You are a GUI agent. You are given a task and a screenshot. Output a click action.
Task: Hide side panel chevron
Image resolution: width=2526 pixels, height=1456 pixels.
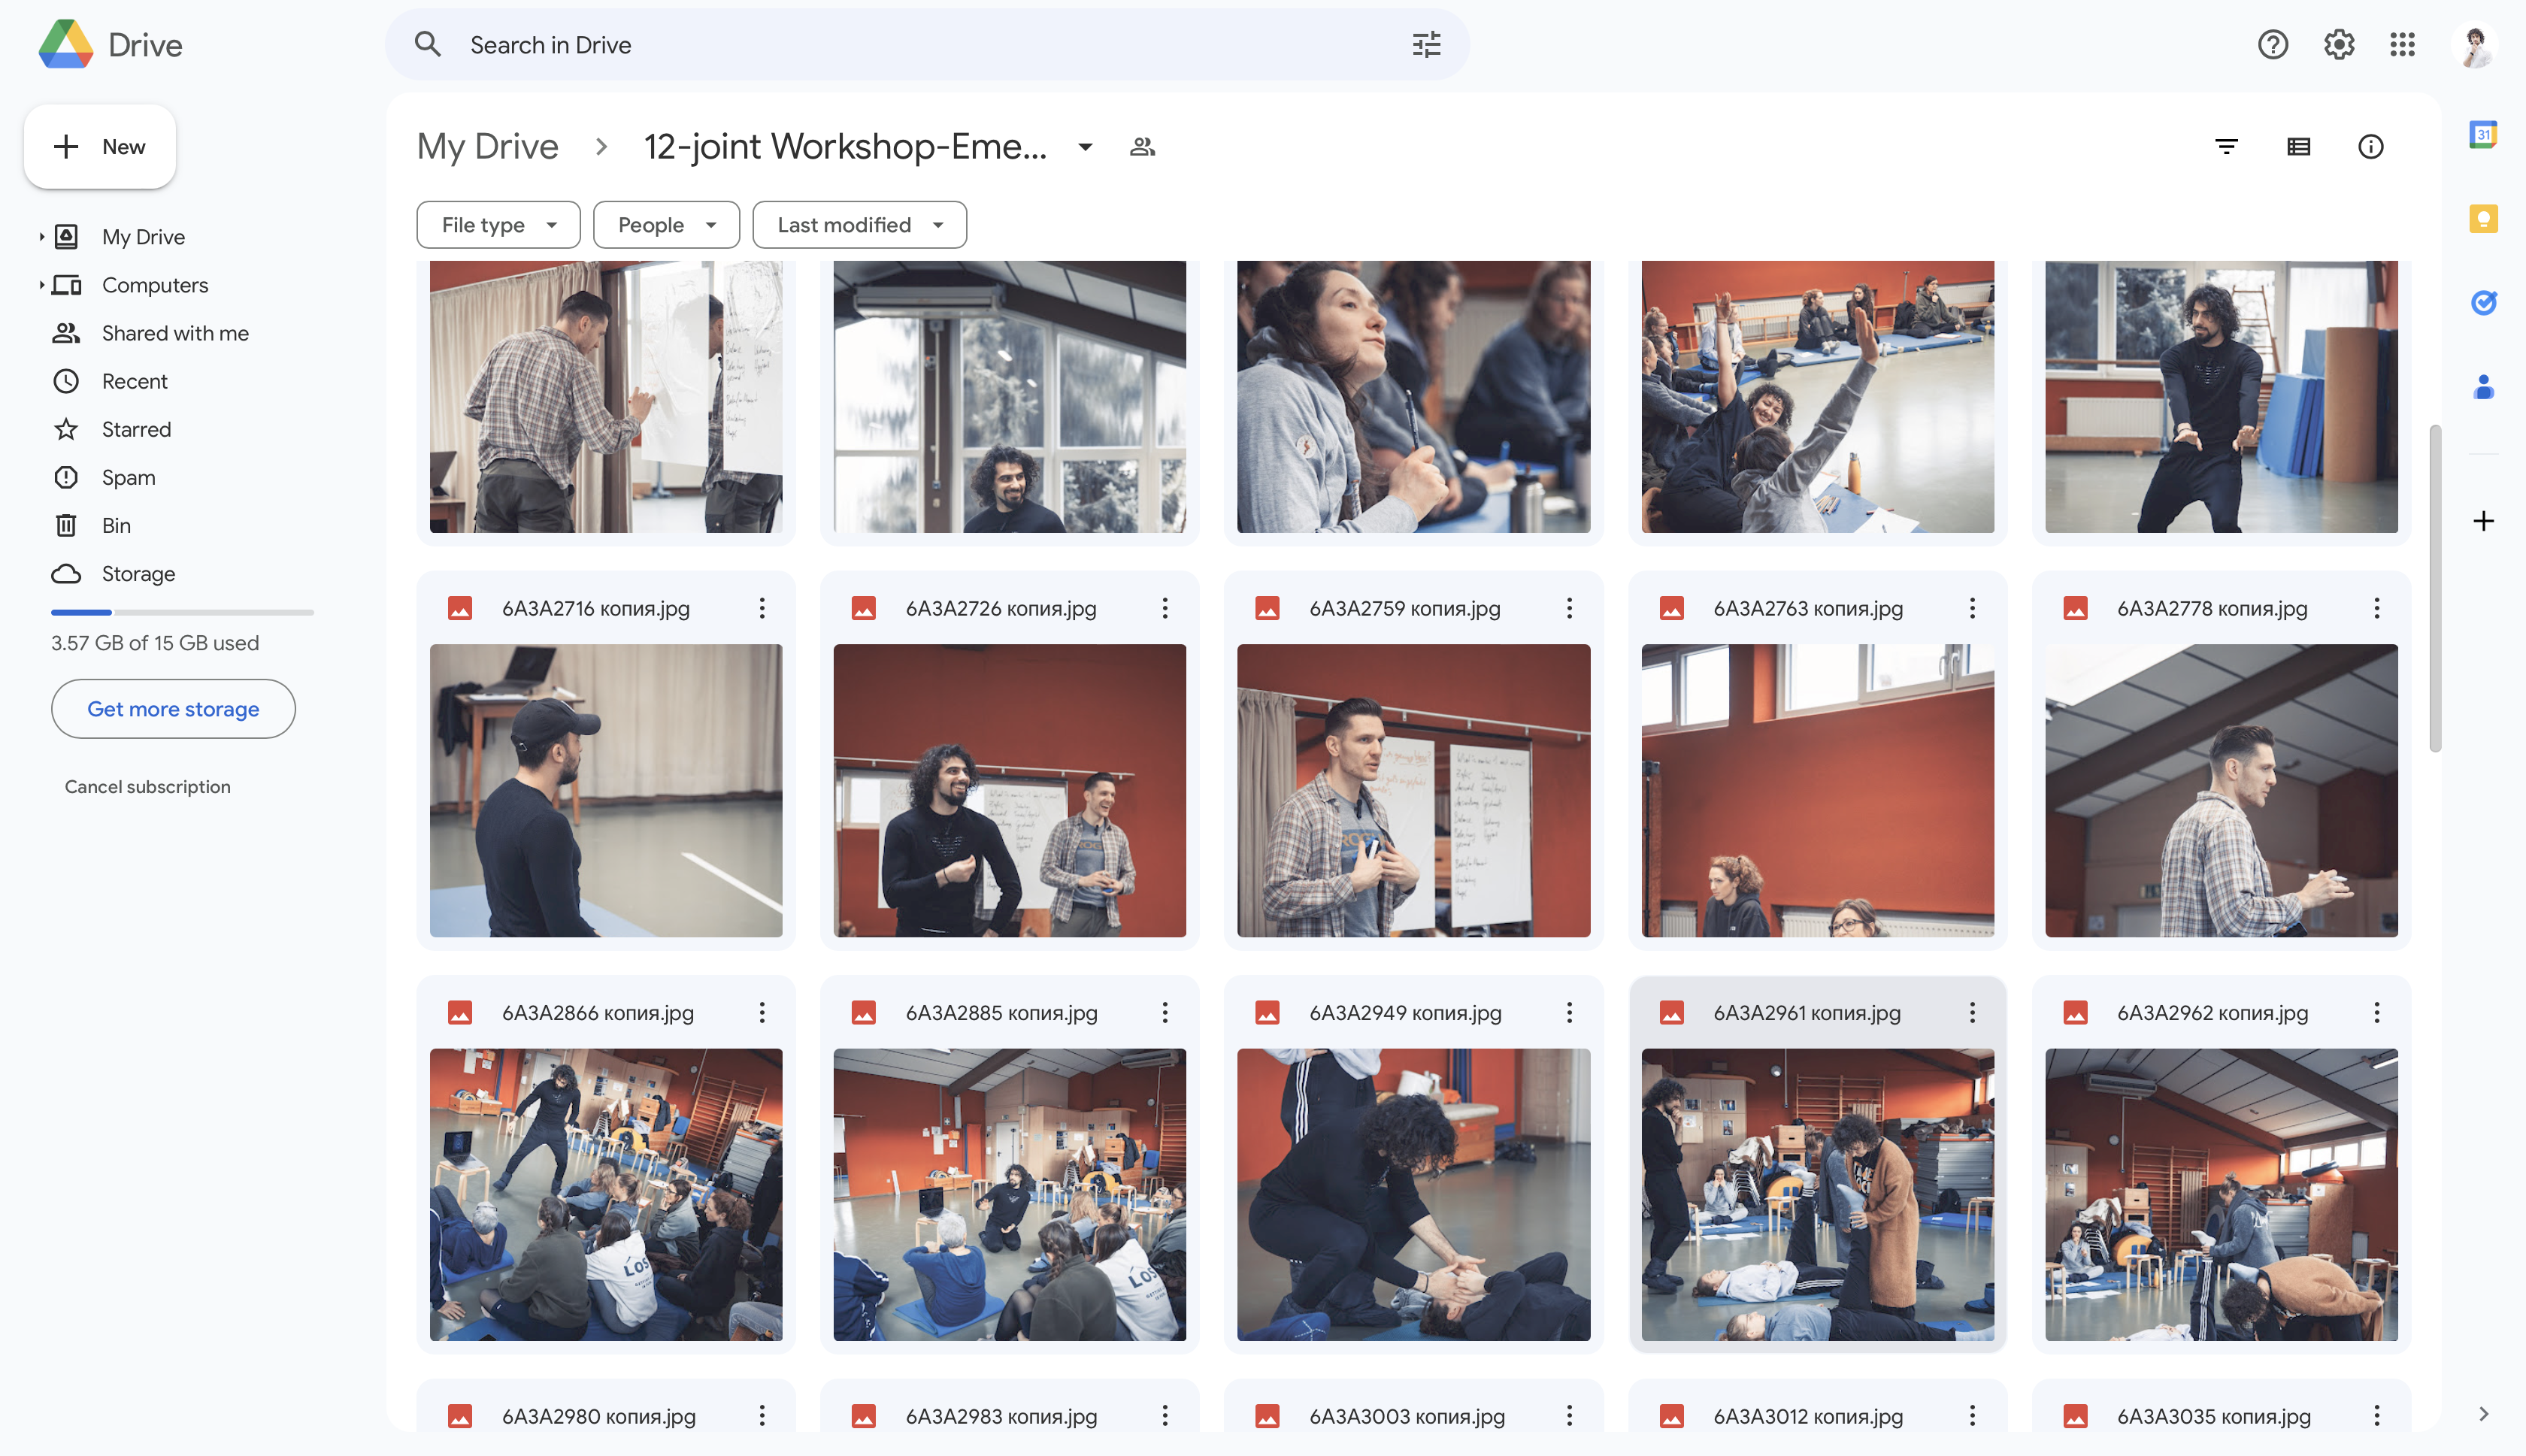[x=2483, y=1413]
